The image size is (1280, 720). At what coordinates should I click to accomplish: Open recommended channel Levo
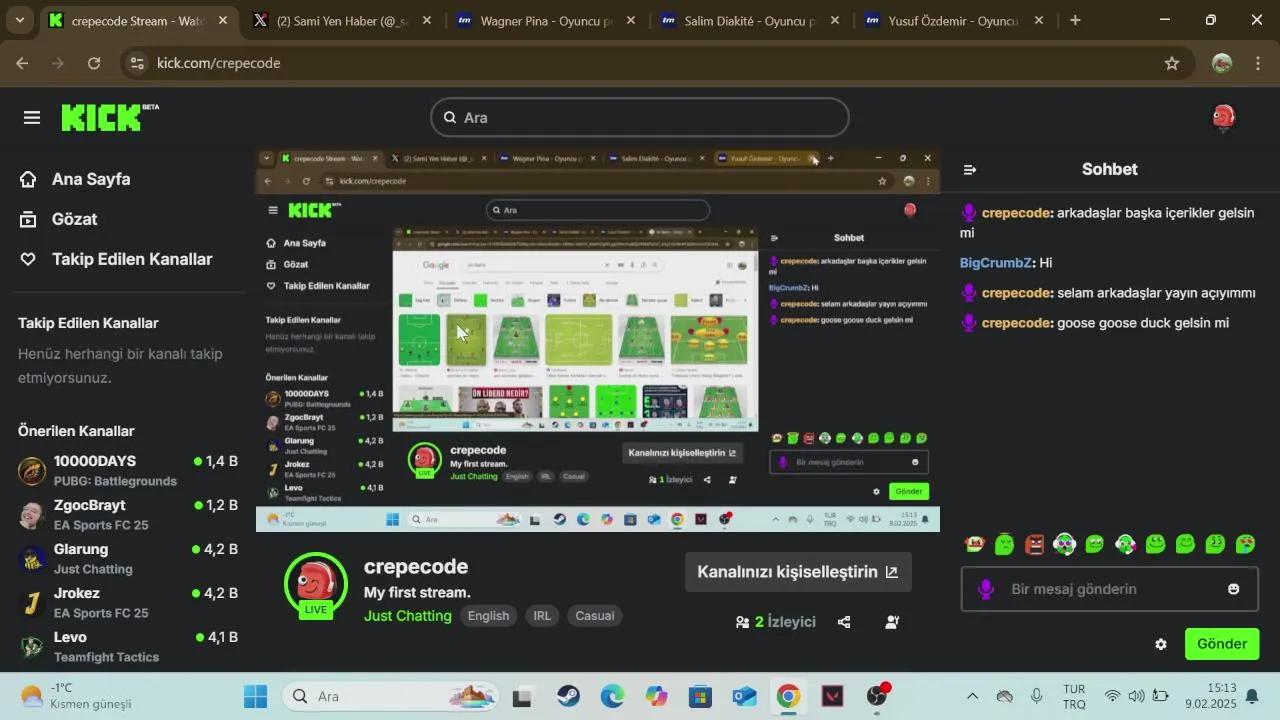[128, 646]
